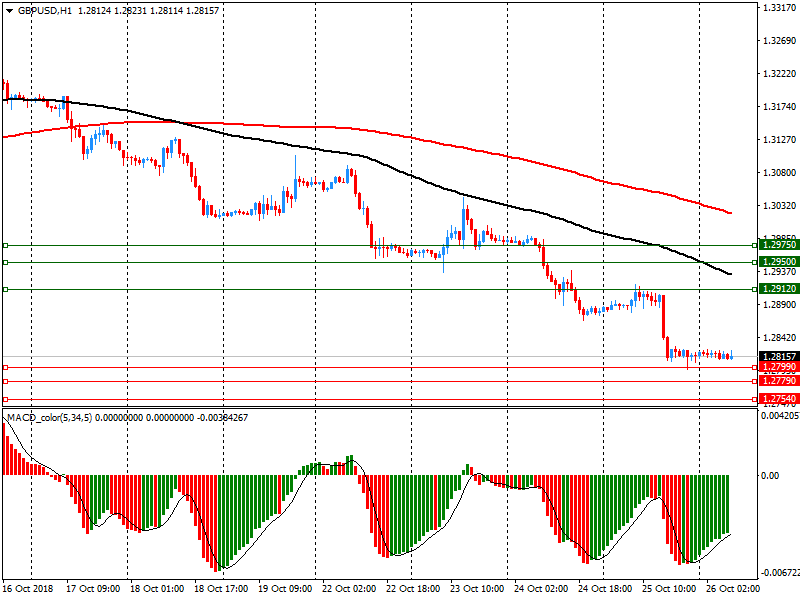Click the 23 Oct 10:00 time axis label
Viewport: 800px width, 600px height.
pyautogui.click(x=477, y=588)
